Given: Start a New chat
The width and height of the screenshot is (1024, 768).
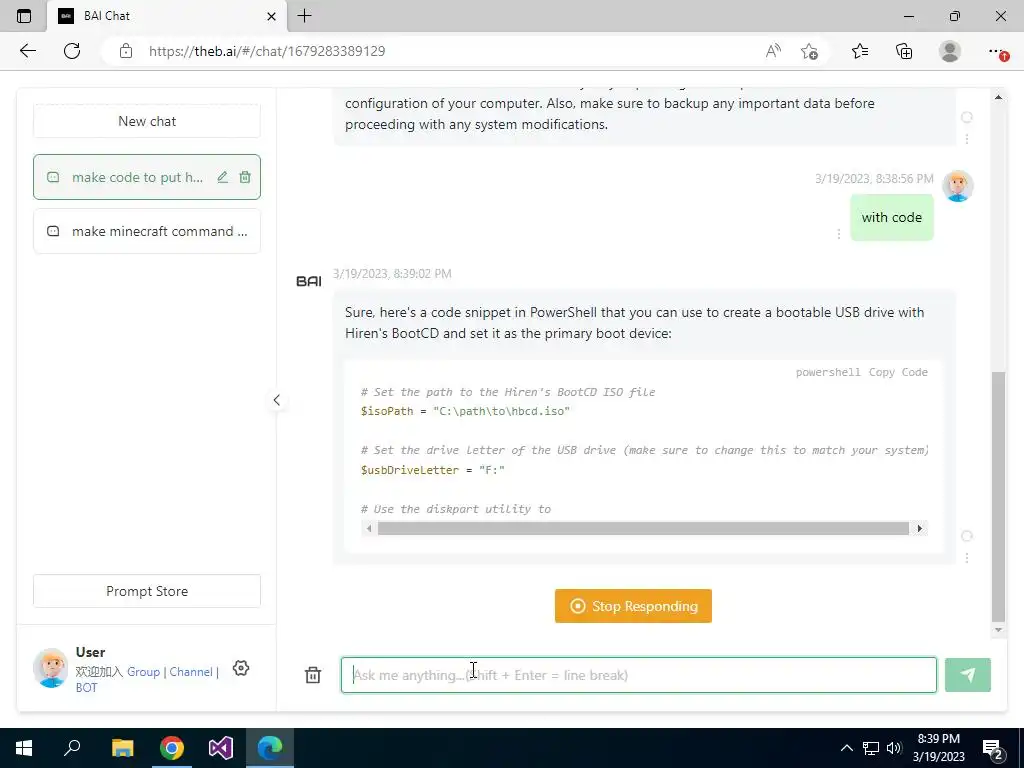Looking at the screenshot, I should pyautogui.click(x=147, y=121).
